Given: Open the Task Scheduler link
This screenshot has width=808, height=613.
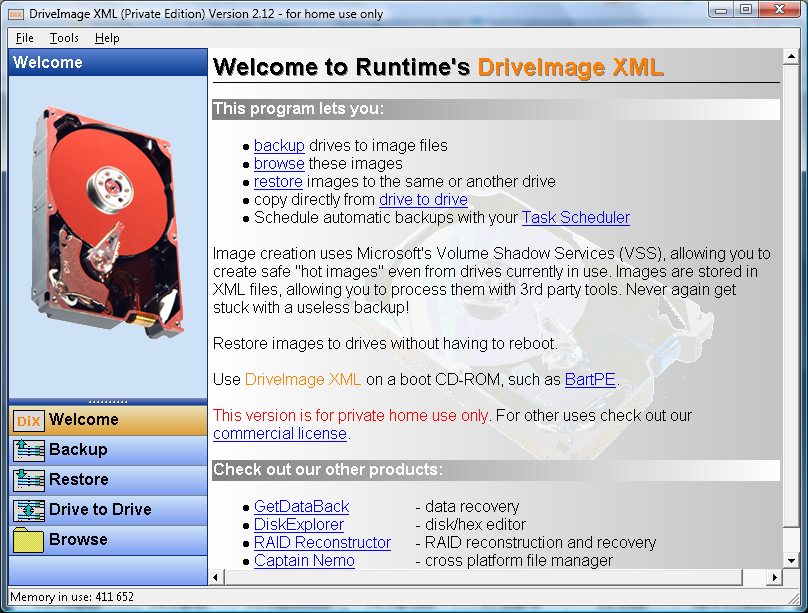Looking at the screenshot, I should [x=576, y=218].
